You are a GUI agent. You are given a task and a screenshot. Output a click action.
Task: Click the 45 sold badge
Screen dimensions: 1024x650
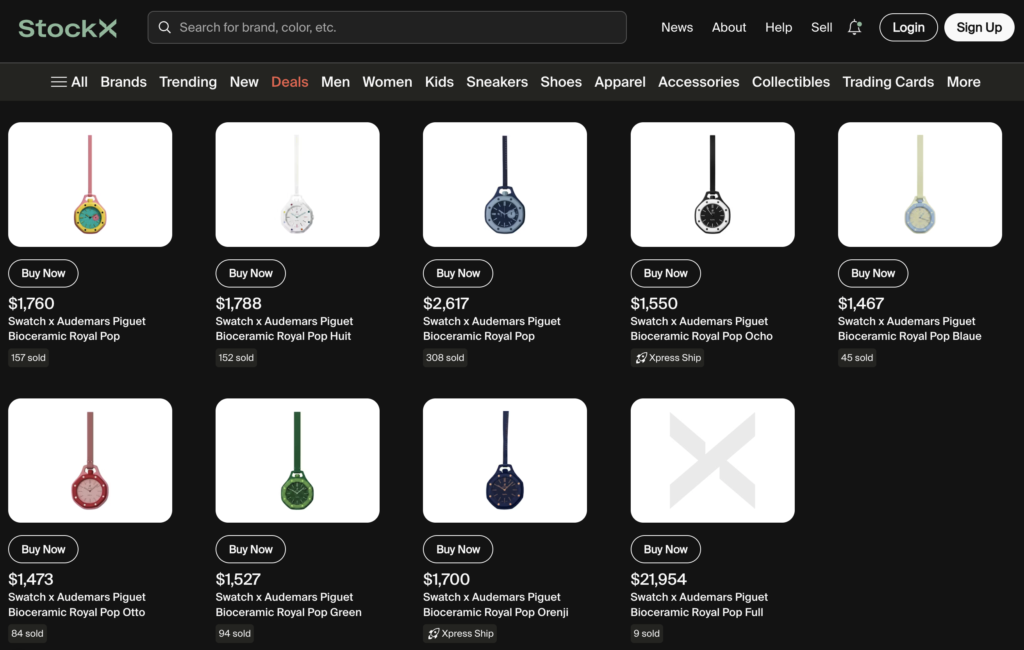click(x=857, y=357)
